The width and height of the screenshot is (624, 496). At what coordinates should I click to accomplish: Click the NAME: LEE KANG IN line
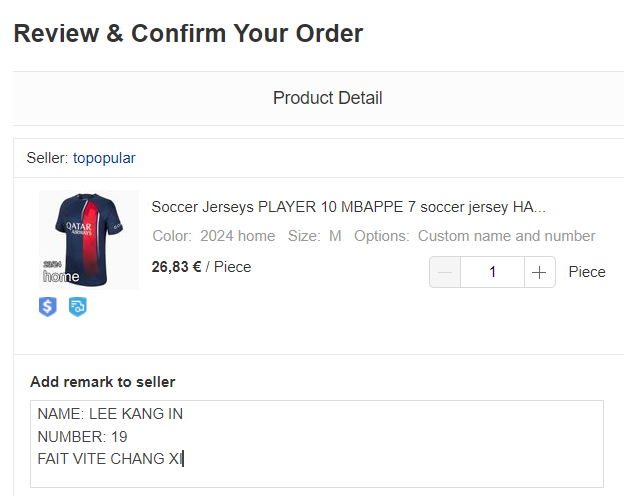tap(110, 414)
